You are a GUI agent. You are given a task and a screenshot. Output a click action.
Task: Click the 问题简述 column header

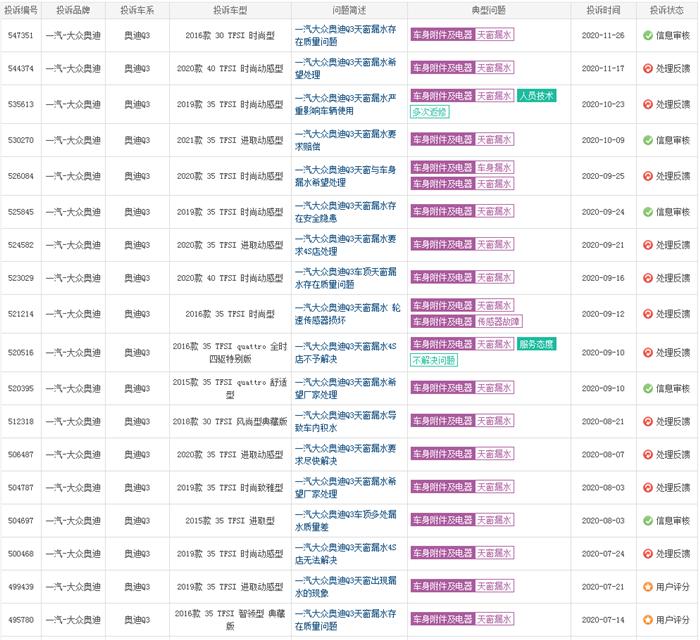[349, 10]
